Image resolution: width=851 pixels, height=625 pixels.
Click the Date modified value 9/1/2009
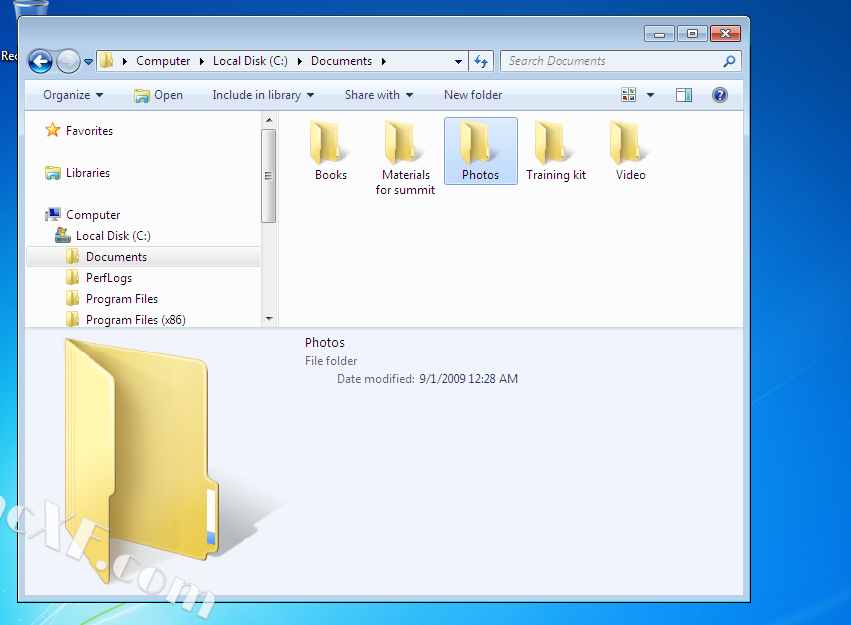(468, 379)
